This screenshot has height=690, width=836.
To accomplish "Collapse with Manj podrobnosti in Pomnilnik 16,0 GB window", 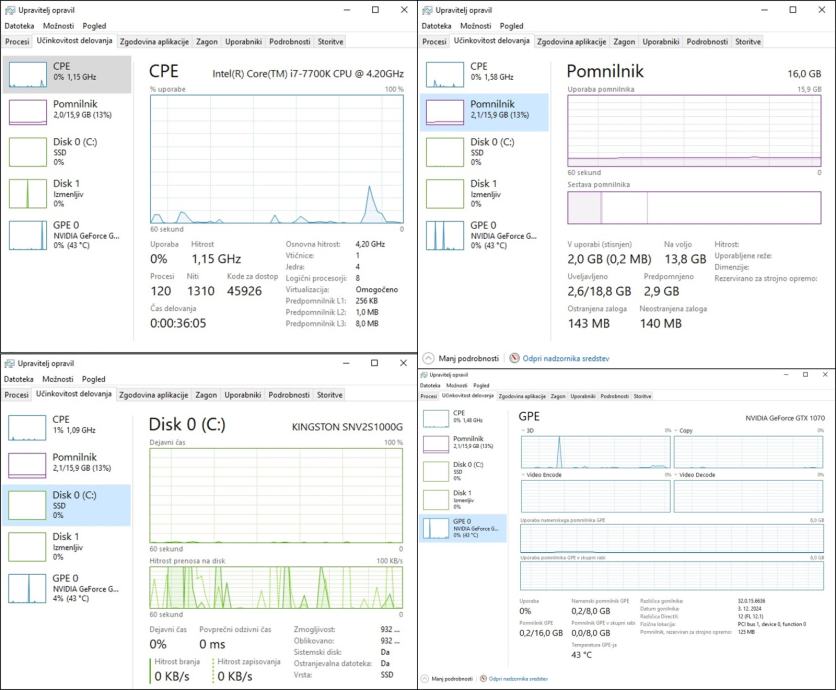I will click(x=460, y=358).
